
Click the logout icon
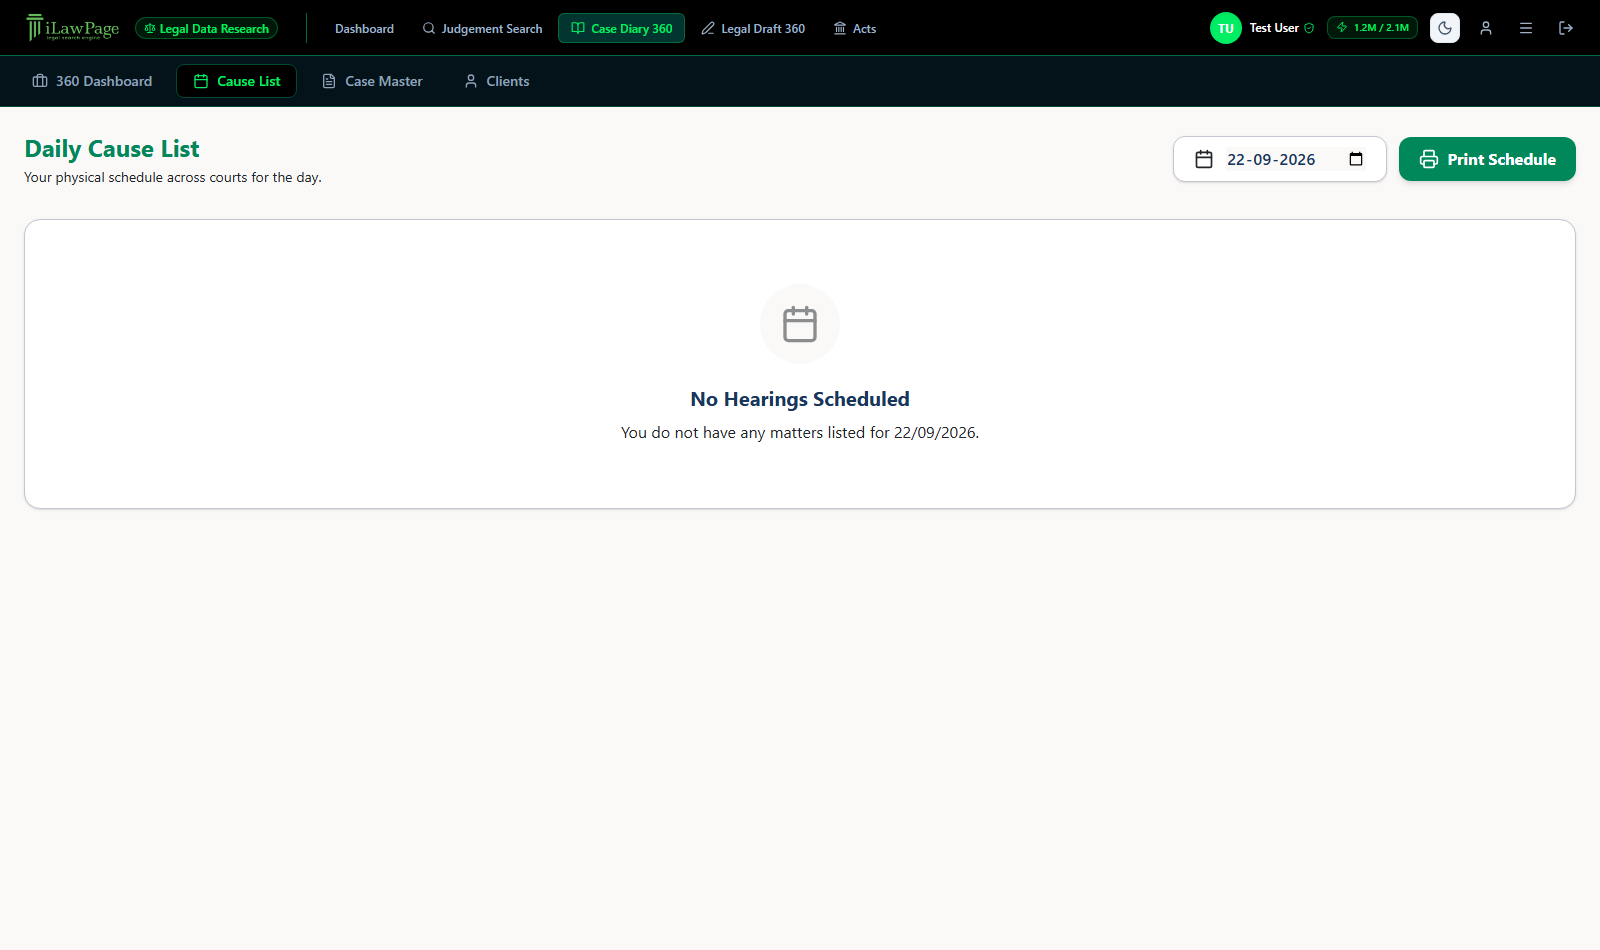tap(1566, 28)
